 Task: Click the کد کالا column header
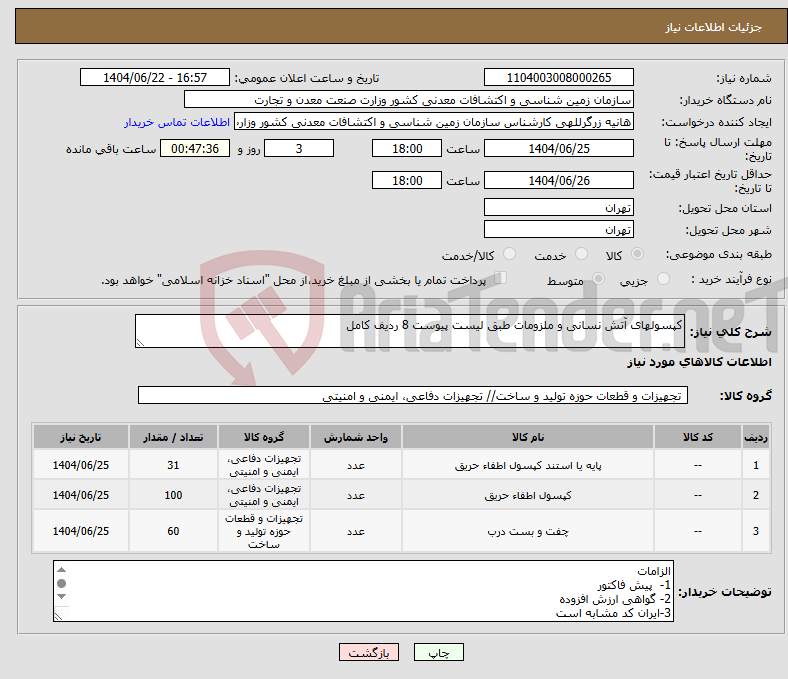click(x=698, y=437)
